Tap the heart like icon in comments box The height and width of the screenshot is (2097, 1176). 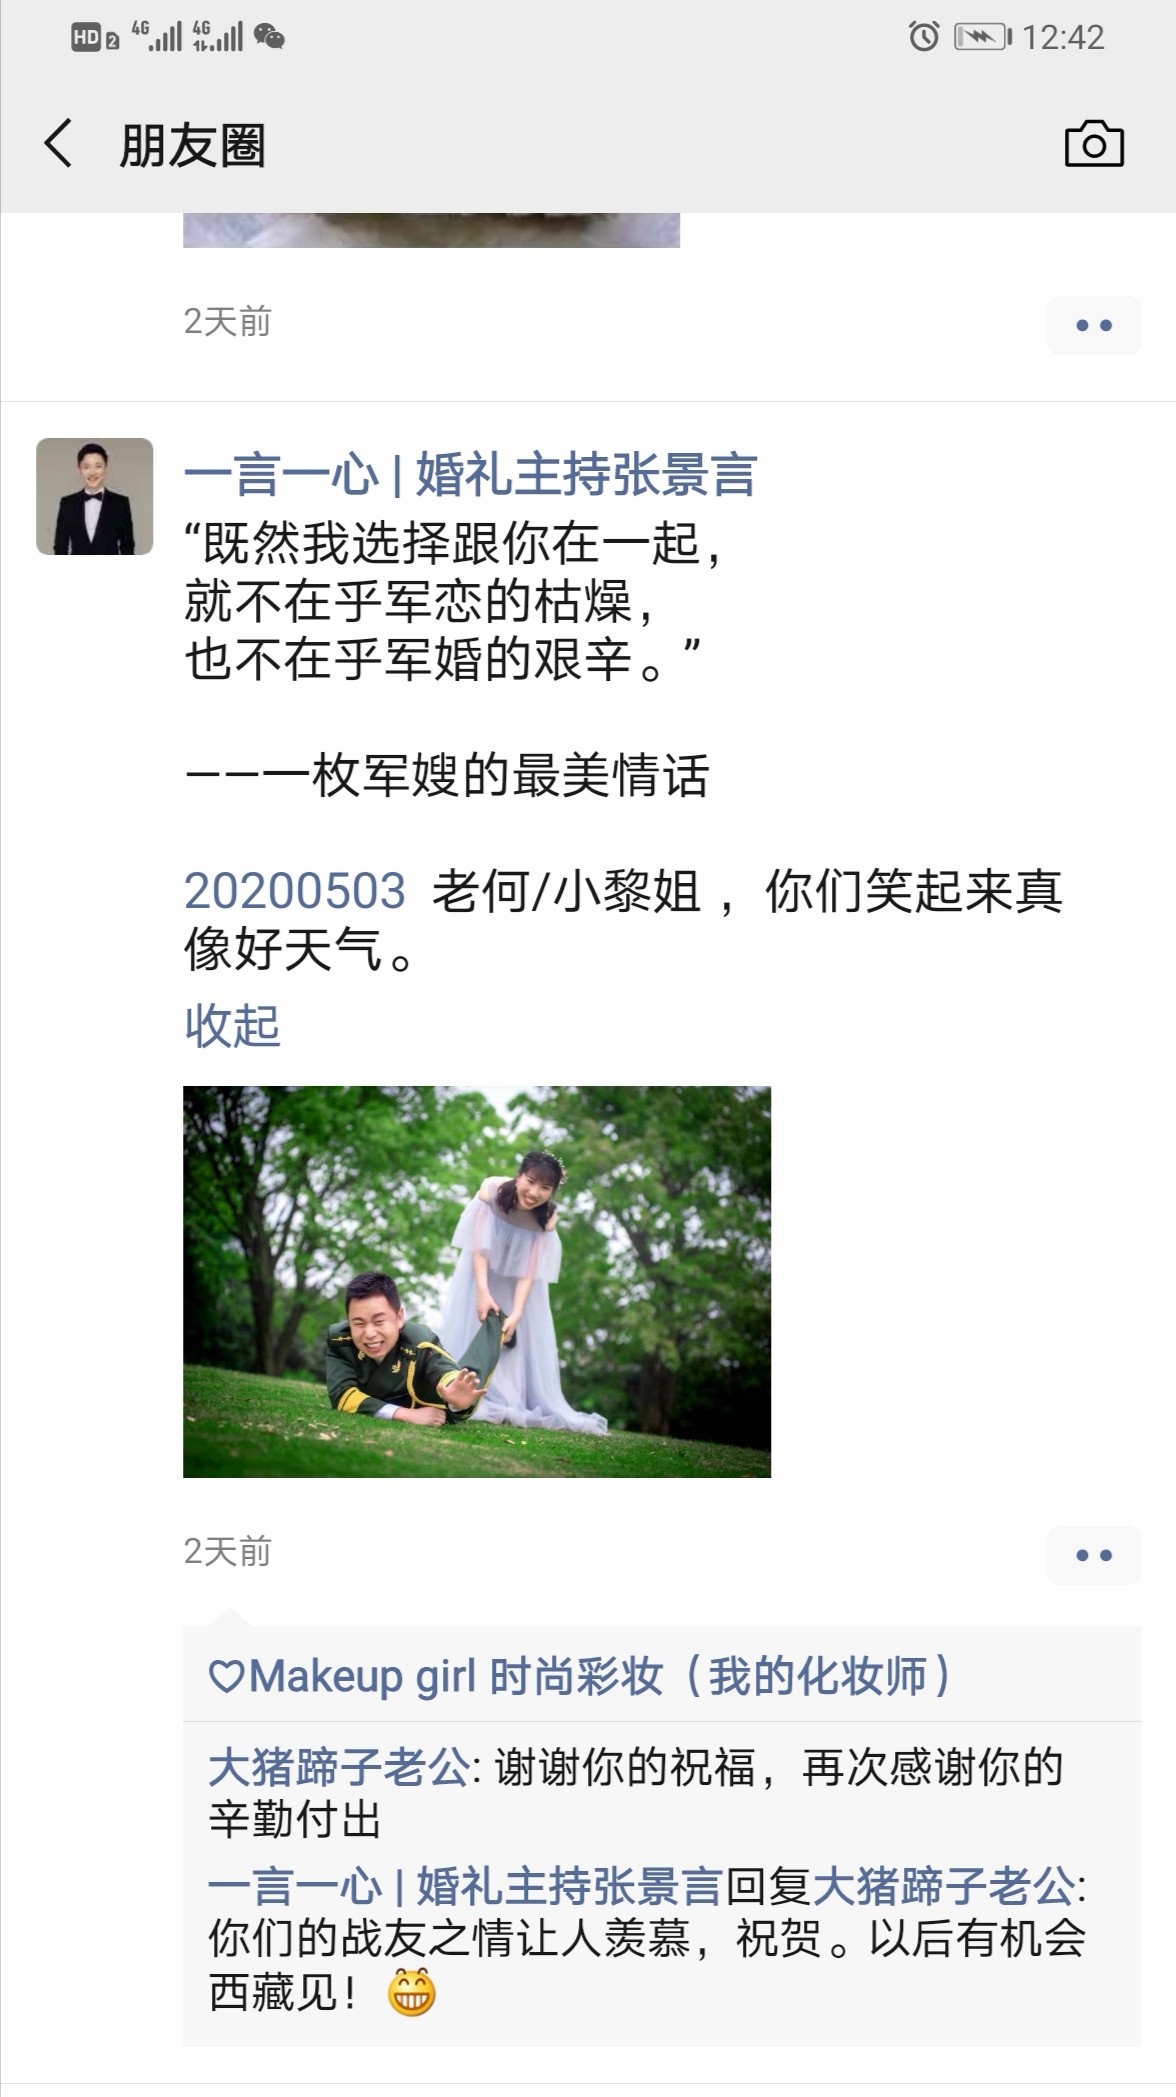tap(226, 1676)
